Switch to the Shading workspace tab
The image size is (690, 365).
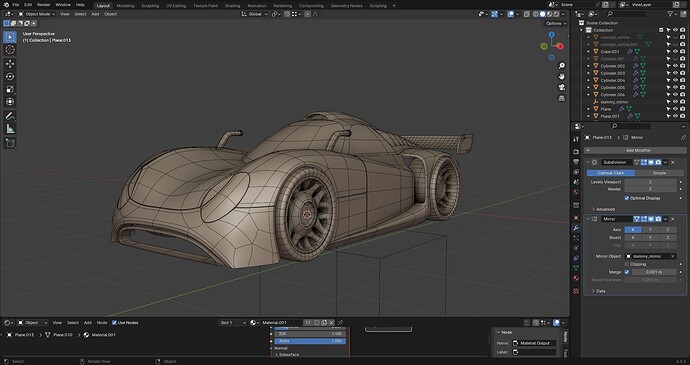point(232,6)
